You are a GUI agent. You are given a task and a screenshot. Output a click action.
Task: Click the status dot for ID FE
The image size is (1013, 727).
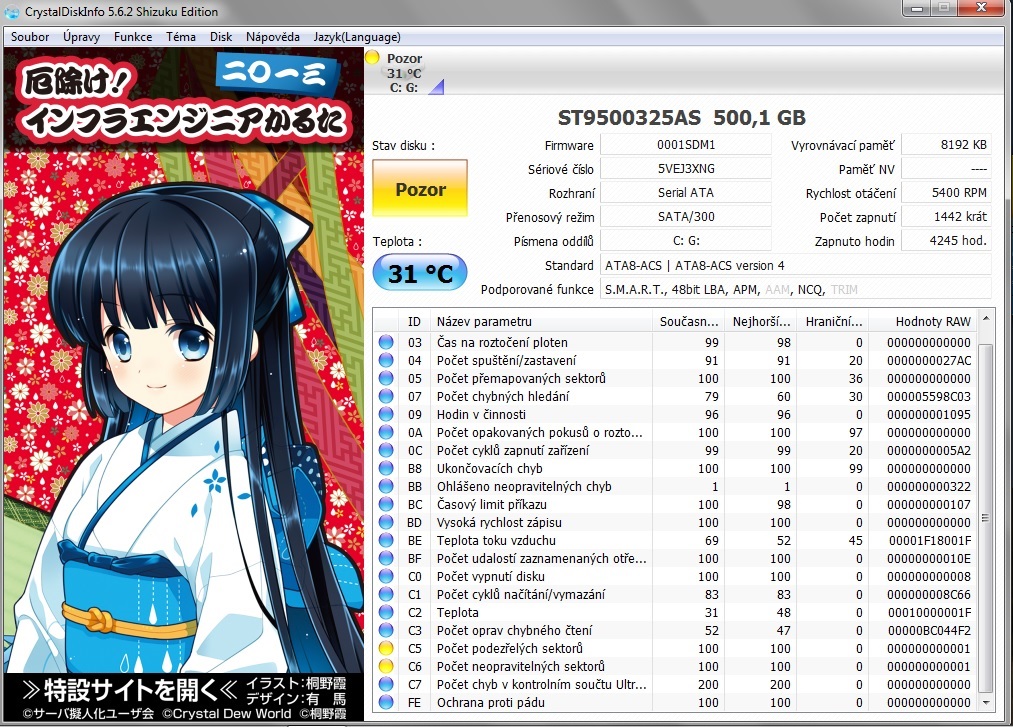click(x=386, y=702)
